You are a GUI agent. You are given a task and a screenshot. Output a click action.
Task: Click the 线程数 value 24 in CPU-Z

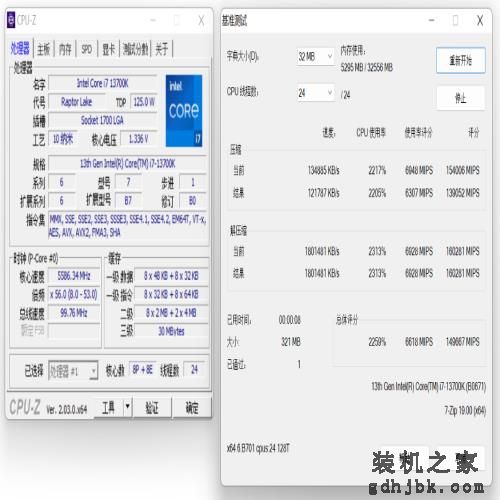coord(195,370)
